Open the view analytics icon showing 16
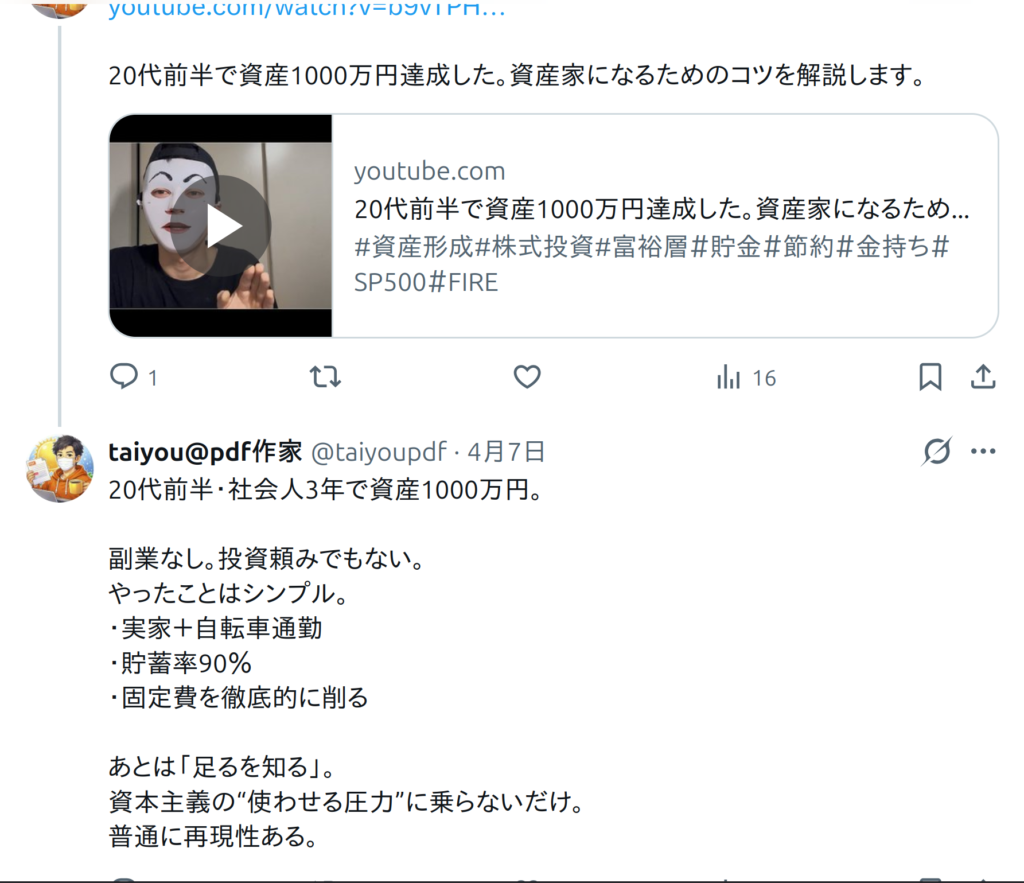 [x=746, y=377]
